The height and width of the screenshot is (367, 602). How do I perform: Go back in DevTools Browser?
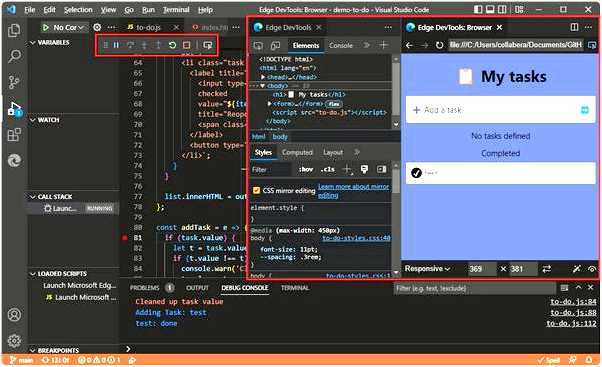coord(409,45)
